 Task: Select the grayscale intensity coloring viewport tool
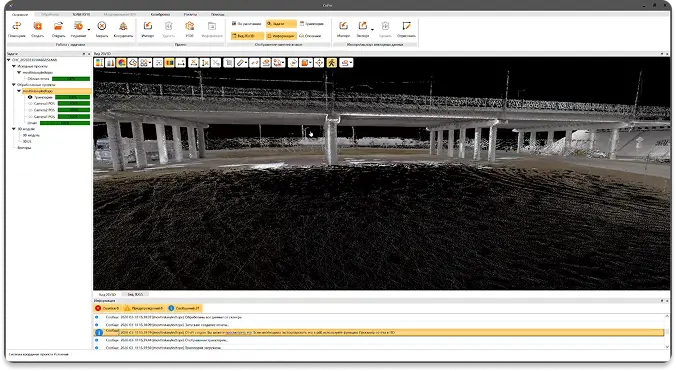click(110, 63)
